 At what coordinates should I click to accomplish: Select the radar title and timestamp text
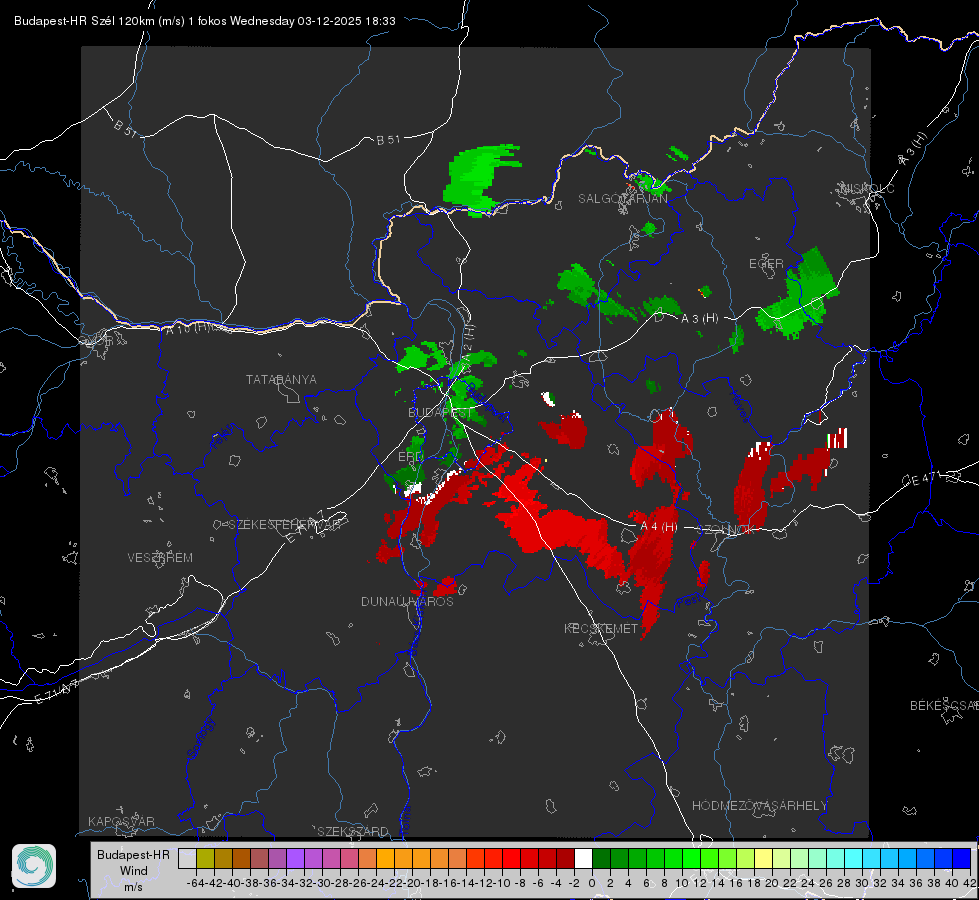(205, 21)
